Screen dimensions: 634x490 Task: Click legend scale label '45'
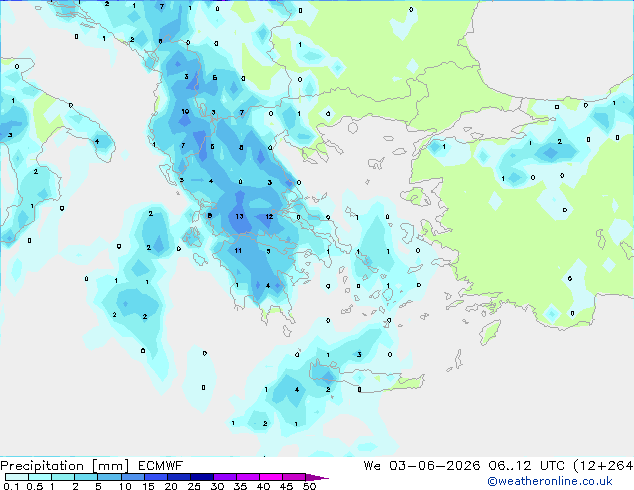click(286, 486)
